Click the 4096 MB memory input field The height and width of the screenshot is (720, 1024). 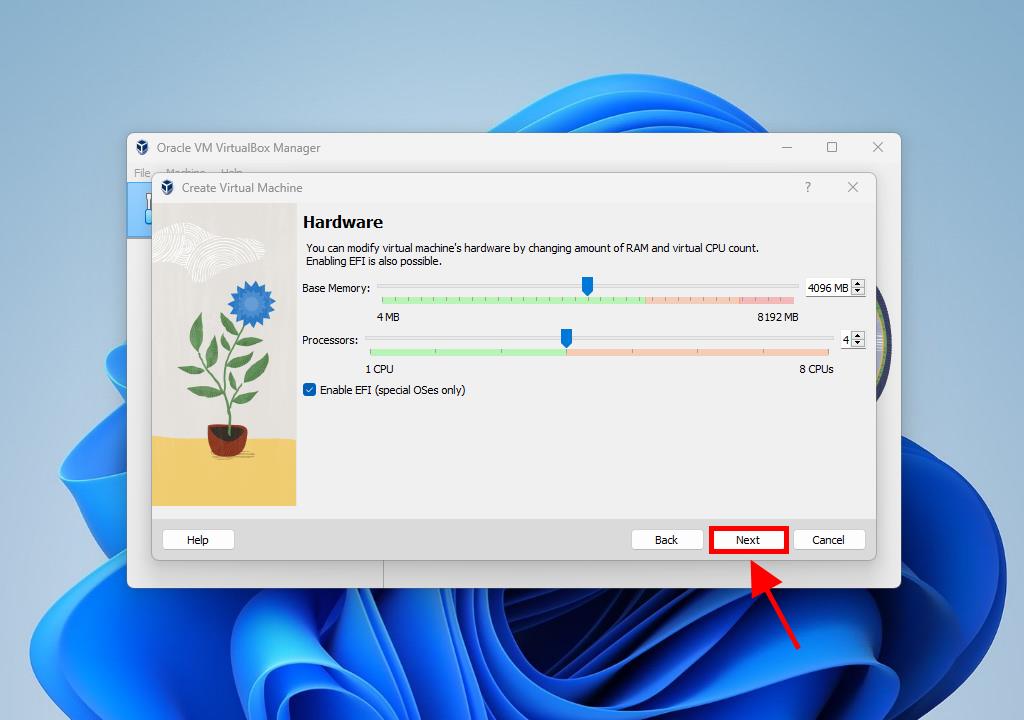coord(827,288)
